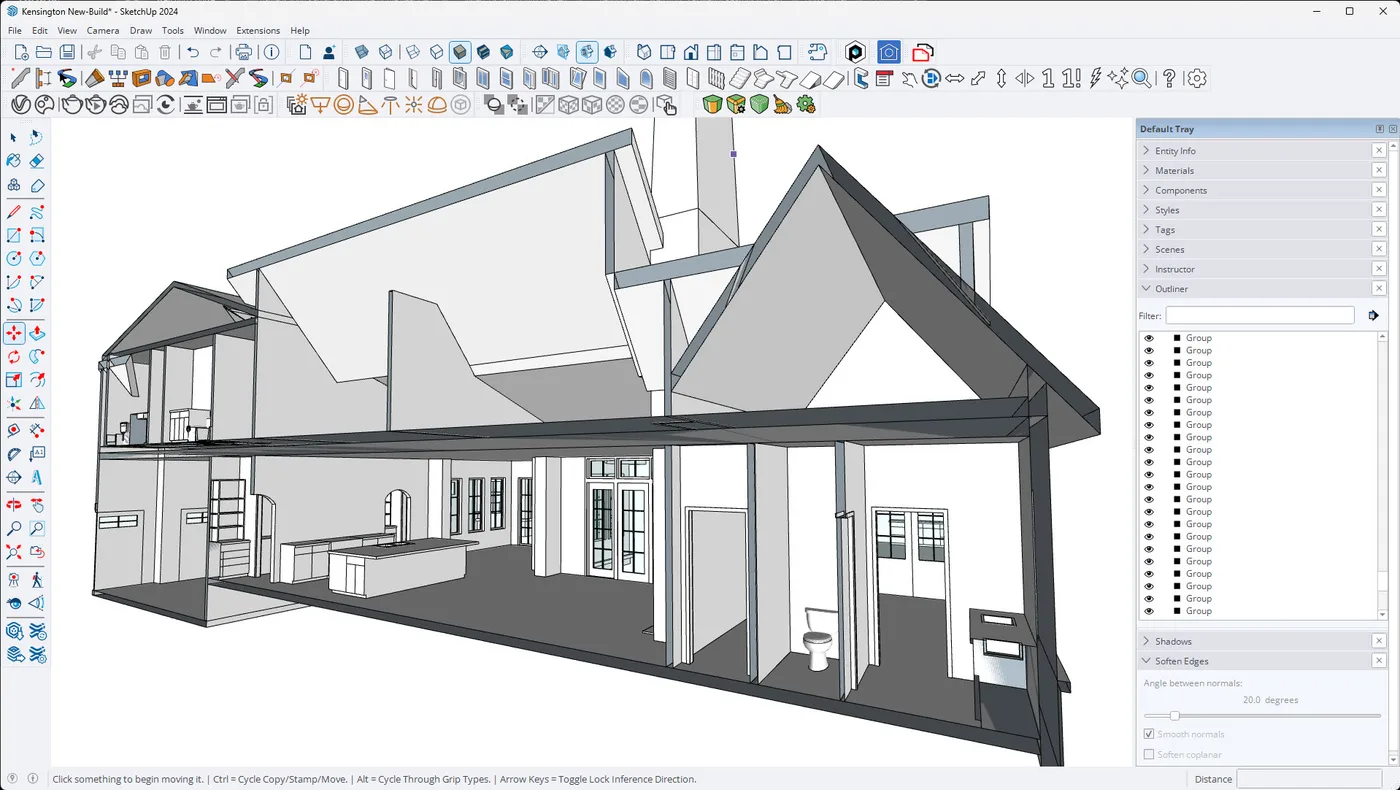This screenshot has width=1400, height=790.
Task: Pick the Paint Bucket tool
Action: click(x=13, y=161)
